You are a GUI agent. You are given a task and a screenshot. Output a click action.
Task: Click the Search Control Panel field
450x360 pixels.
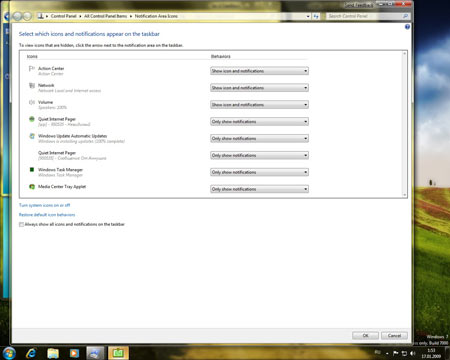coord(364,16)
